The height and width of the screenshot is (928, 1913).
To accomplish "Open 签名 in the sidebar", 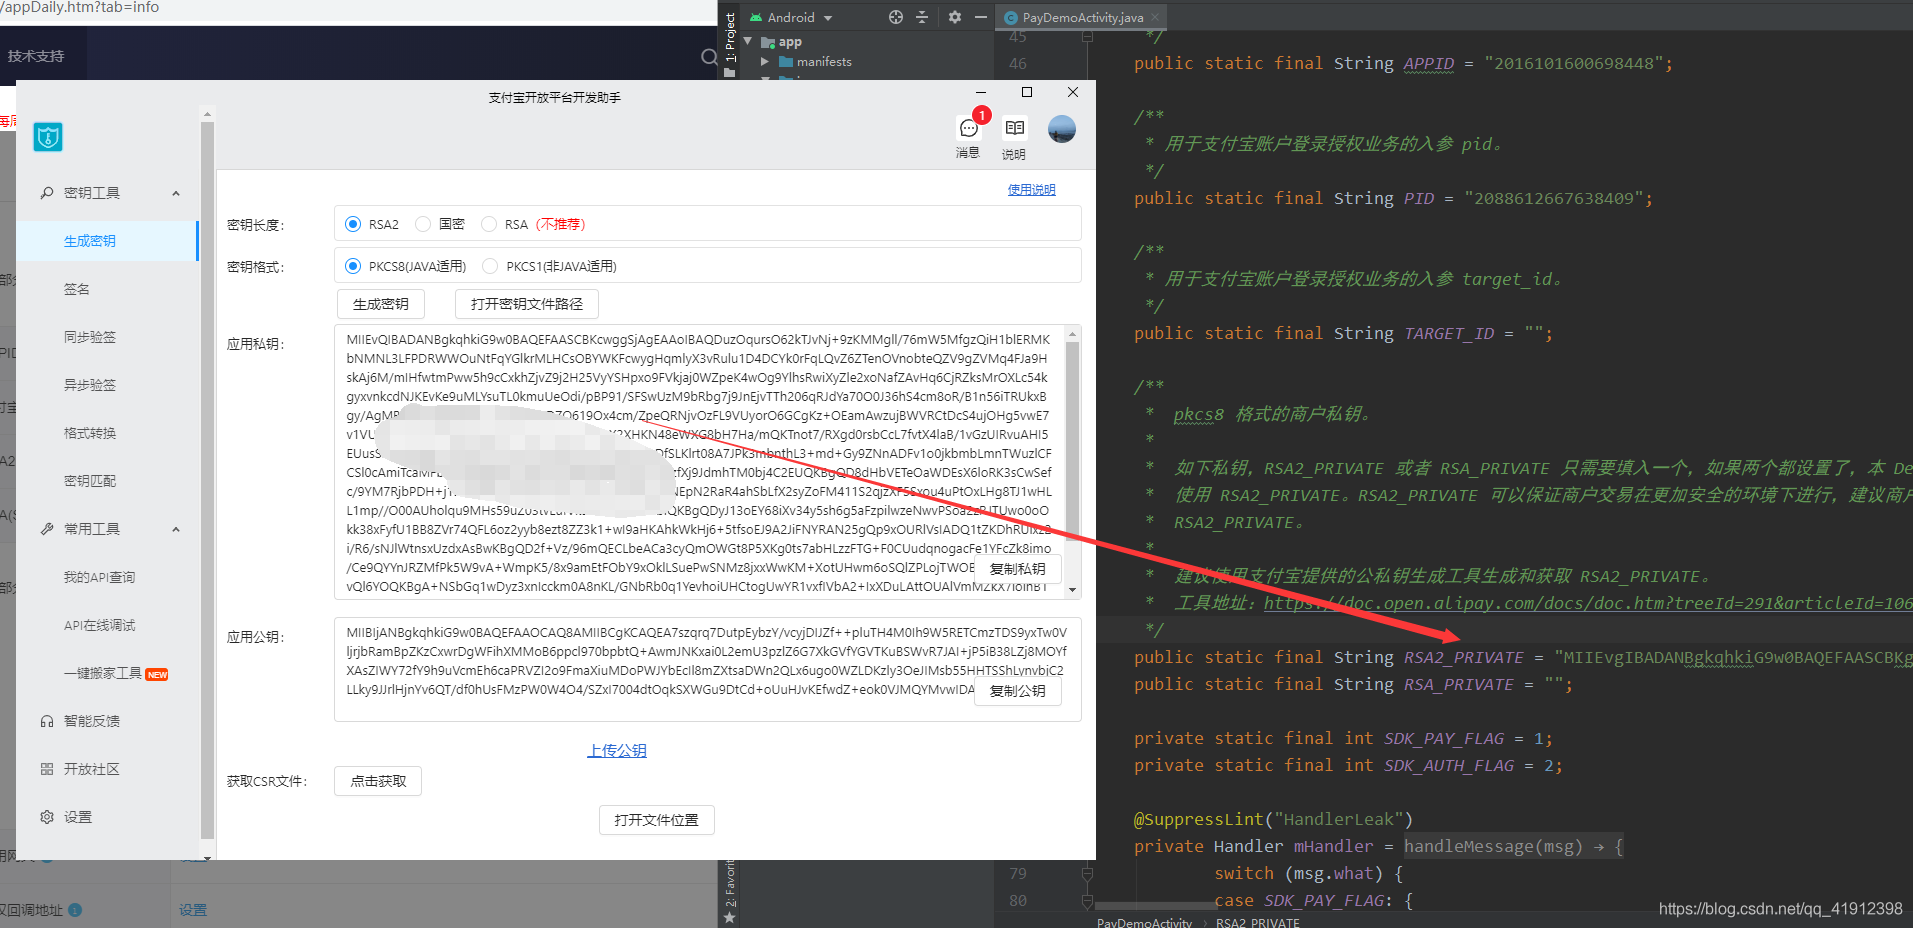I will (77, 289).
